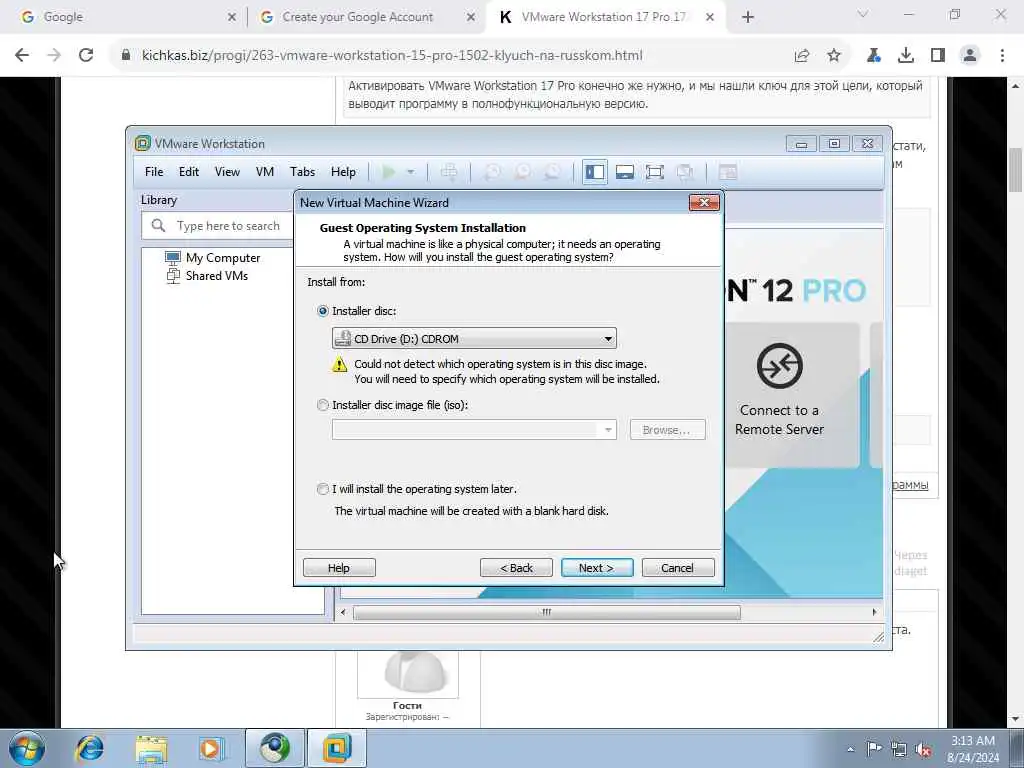The image size is (1024, 768).
Task: Go back in browser history
Action: tap(22, 56)
